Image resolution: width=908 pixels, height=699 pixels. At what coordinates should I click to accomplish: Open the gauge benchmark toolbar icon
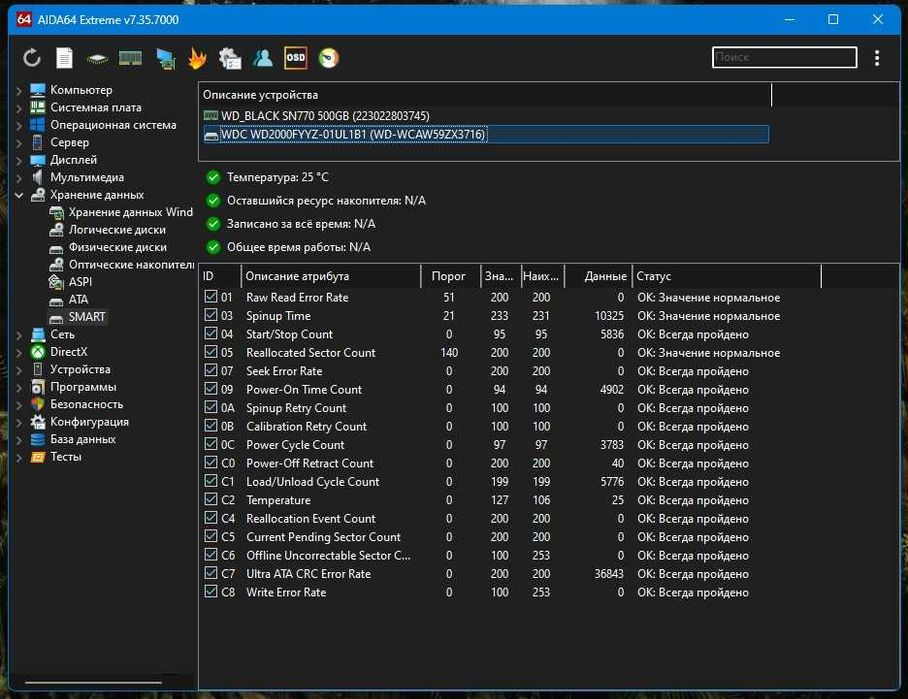pos(328,58)
